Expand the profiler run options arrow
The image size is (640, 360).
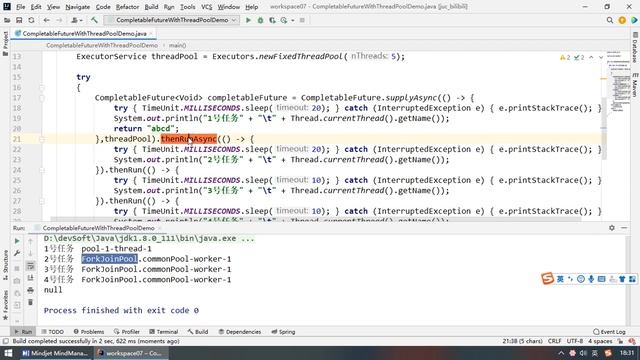[x=293, y=20]
